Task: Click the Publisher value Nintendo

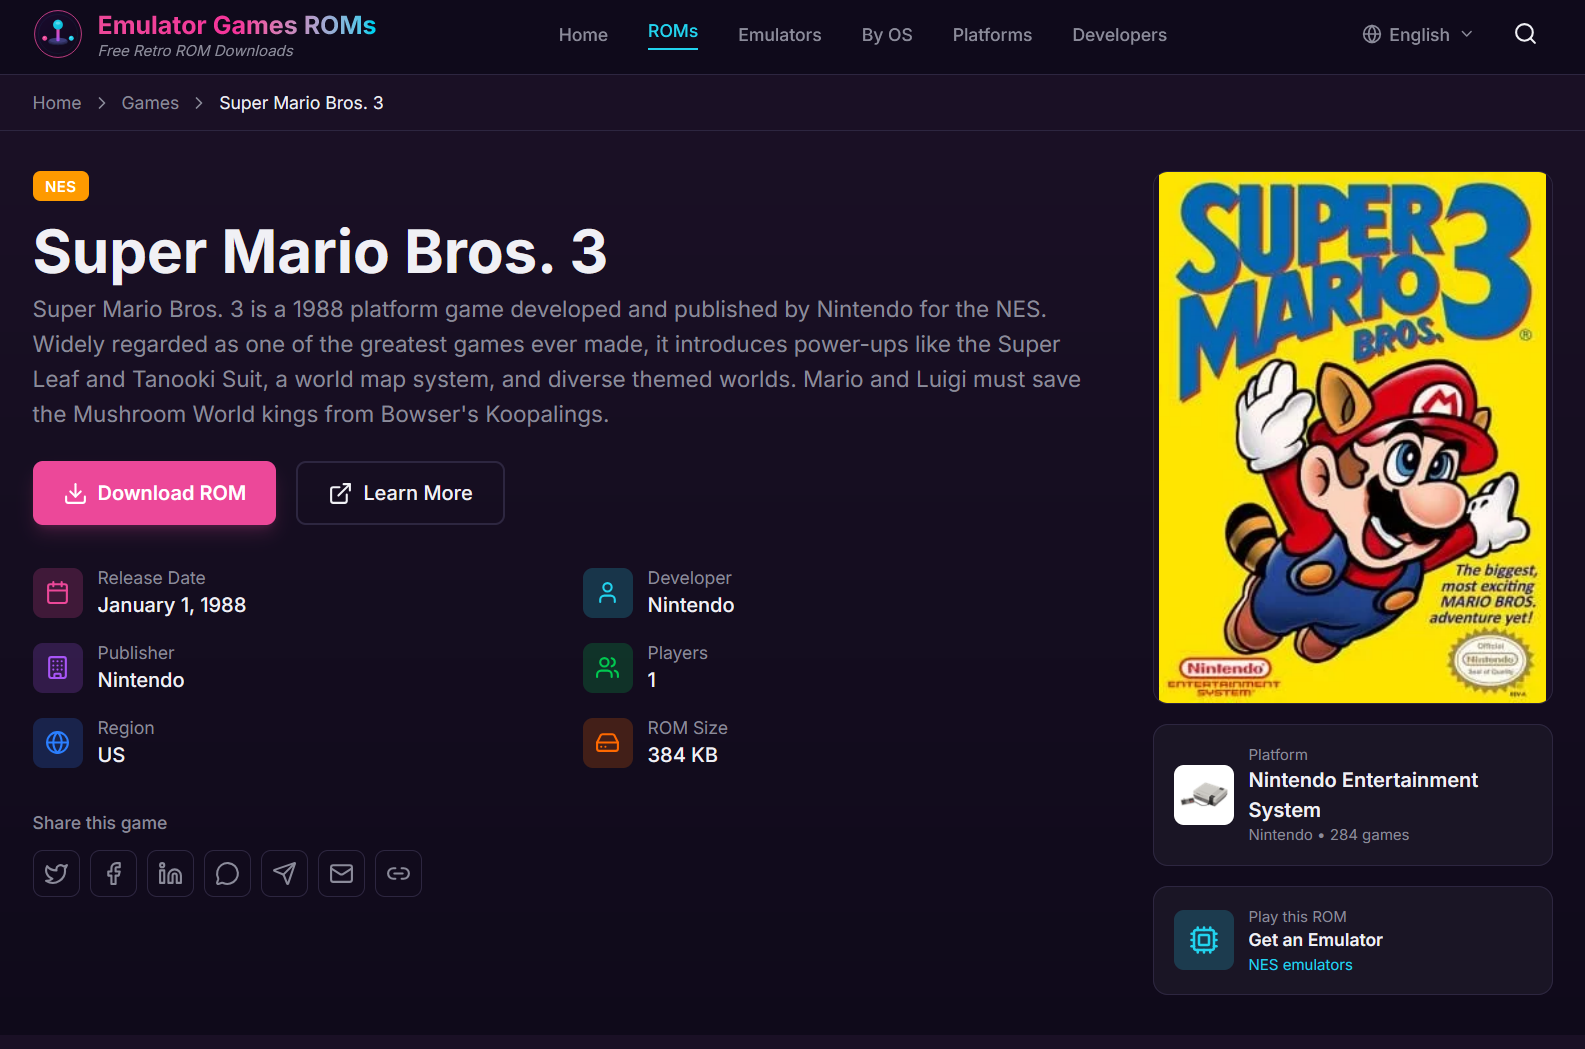Action: (141, 680)
